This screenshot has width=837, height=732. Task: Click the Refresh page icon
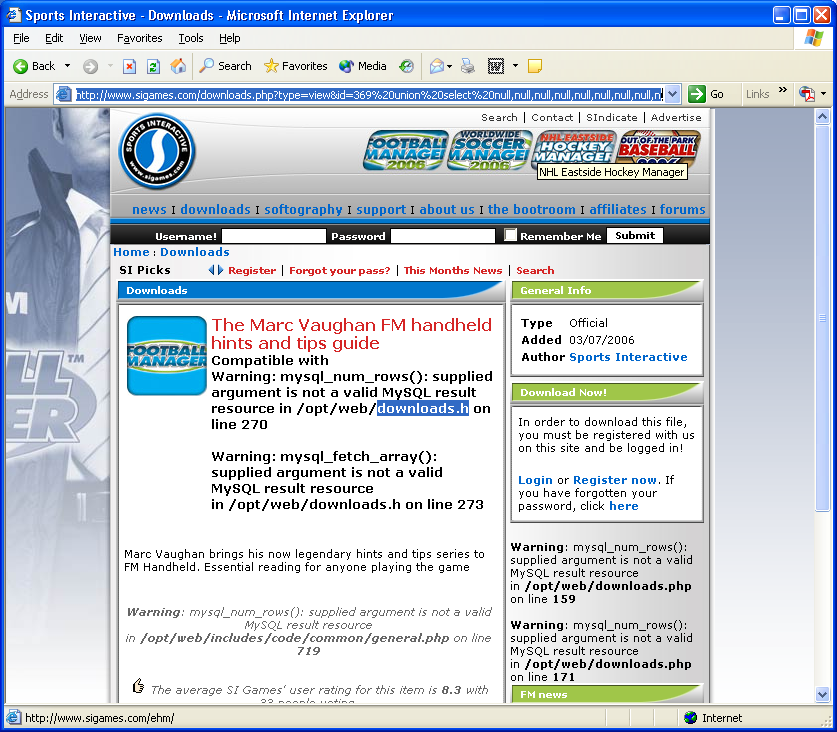[153, 66]
